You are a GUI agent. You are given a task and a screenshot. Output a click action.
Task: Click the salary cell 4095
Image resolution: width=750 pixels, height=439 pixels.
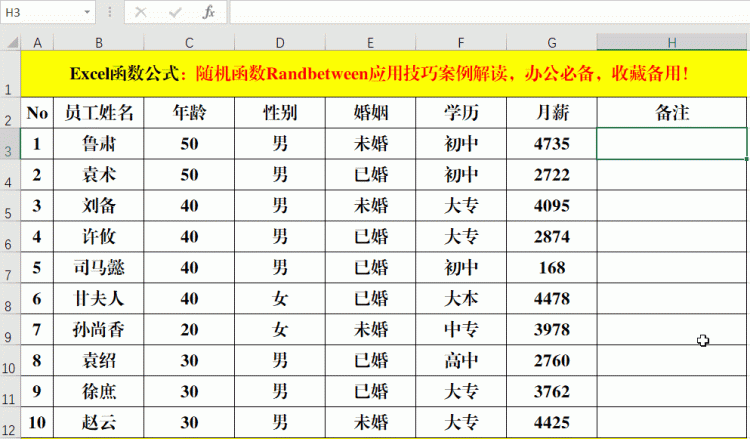[551, 205]
